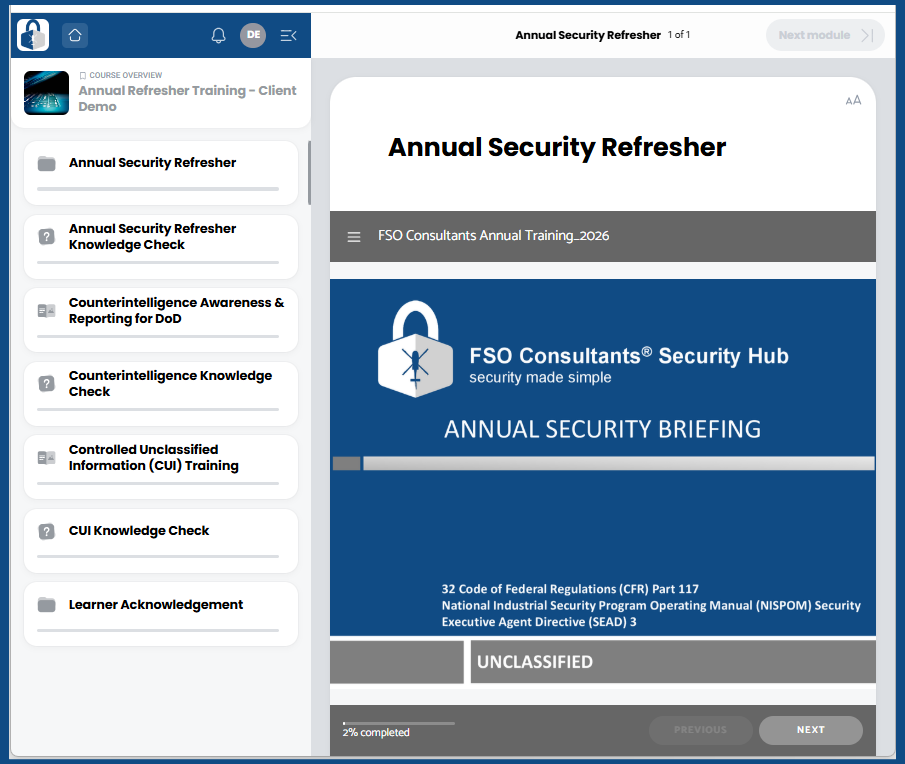Click the course thumbnail image

click(x=46, y=93)
